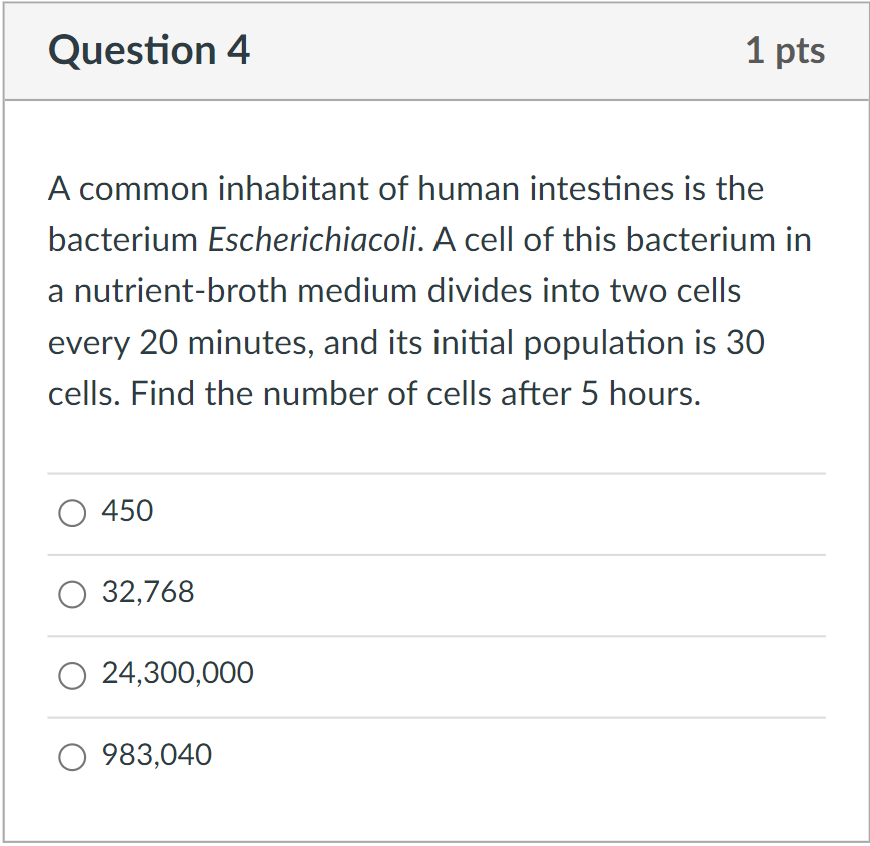870x846 pixels.
Task: Click the phrase 'nutrient-broth medium'
Action: (245, 291)
